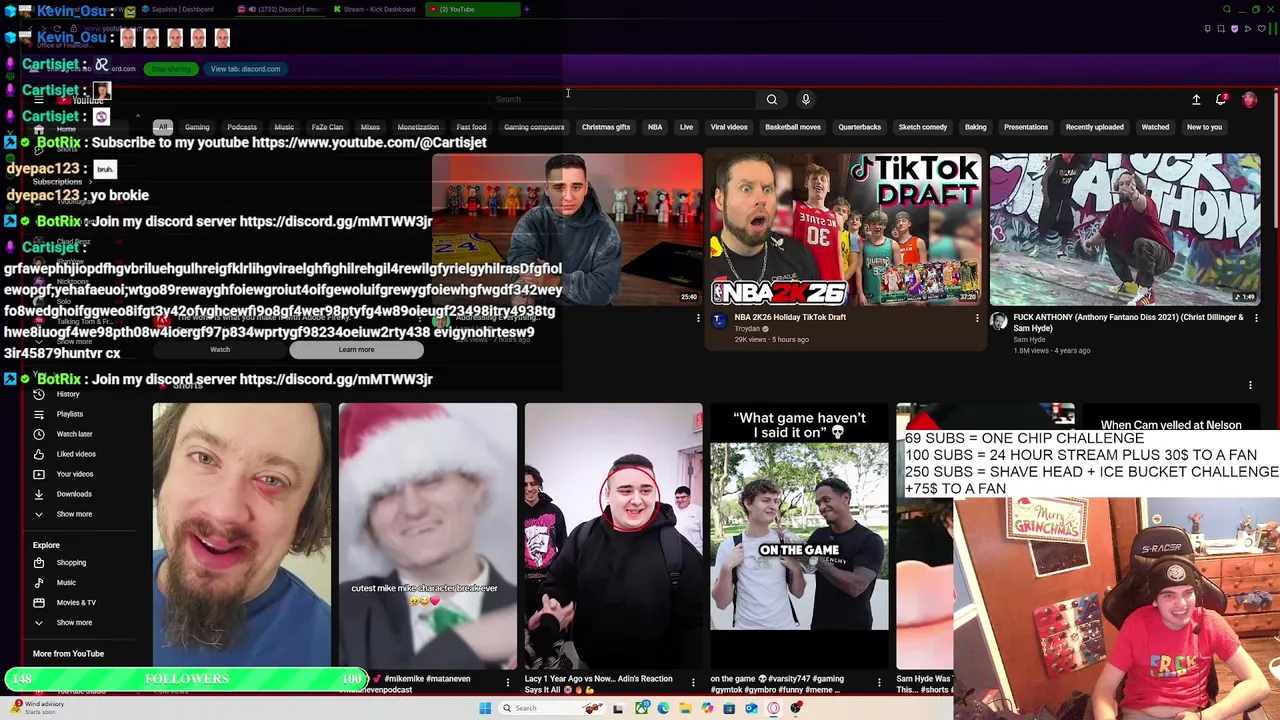This screenshot has width=1280, height=720.
Task: Select the Watched filter chip
Action: point(1155,127)
